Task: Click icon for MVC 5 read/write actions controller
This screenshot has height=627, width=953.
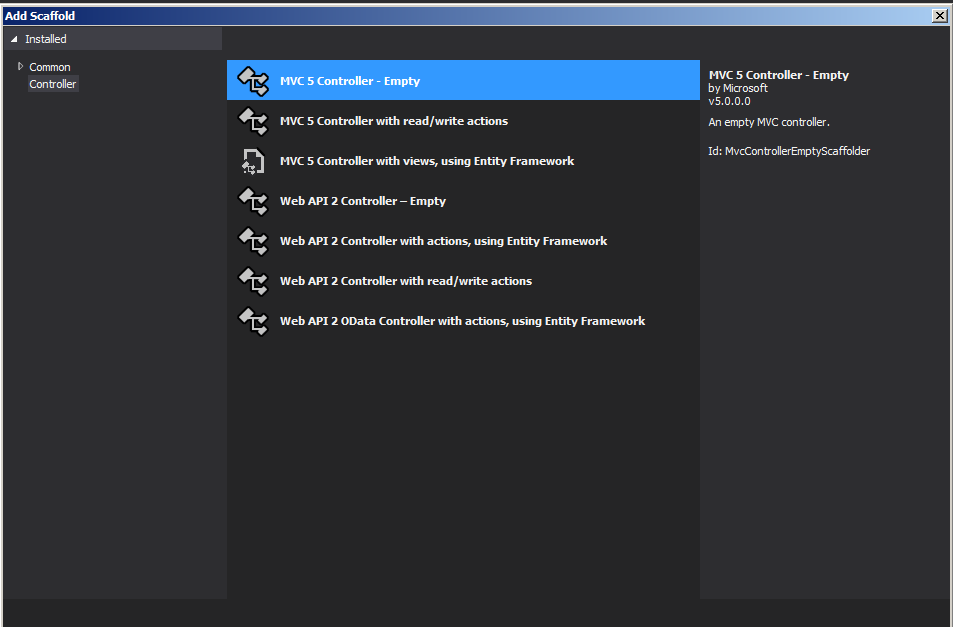Action: [x=253, y=121]
